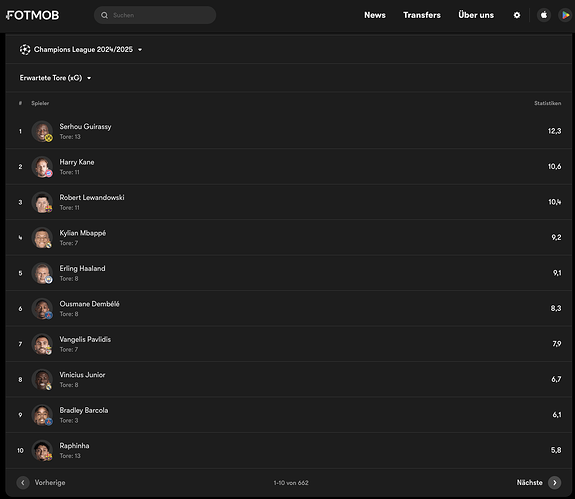Open the Apple App Store icon
Image resolution: width=575 pixels, height=499 pixels.
click(544, 15)
